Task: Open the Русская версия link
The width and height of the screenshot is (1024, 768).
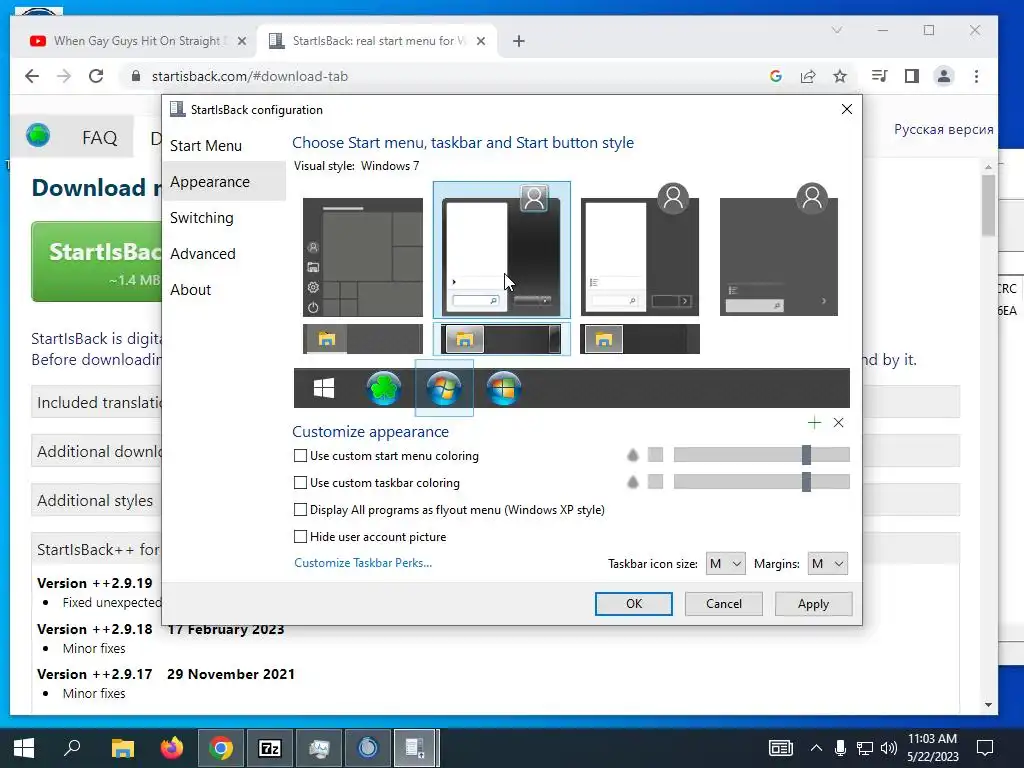Action: point(943,129)
